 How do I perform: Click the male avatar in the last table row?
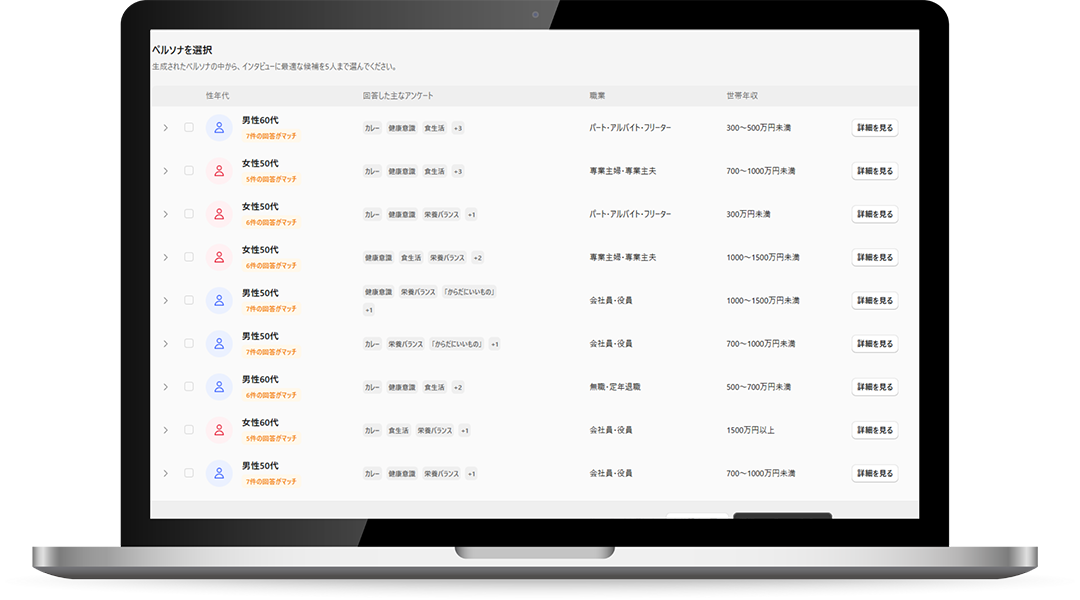(x=219, y=473)
